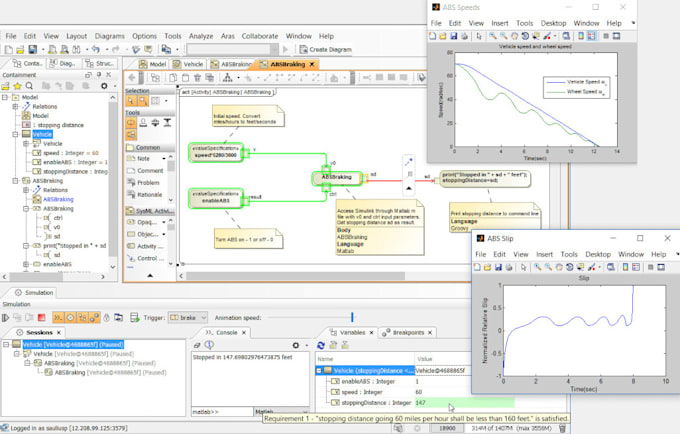Switch to the Model diagram tab
680x434 pixels.
[x=153, y=64]
